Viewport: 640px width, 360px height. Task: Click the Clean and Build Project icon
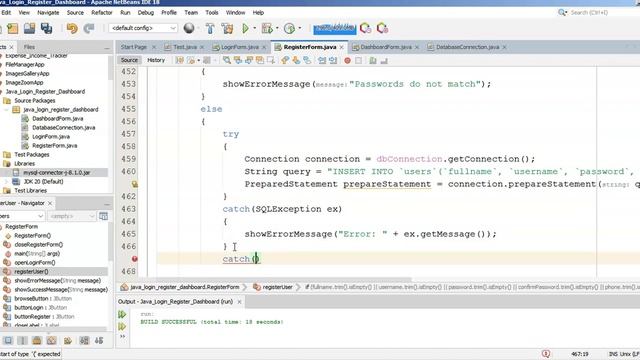(227, 28)
